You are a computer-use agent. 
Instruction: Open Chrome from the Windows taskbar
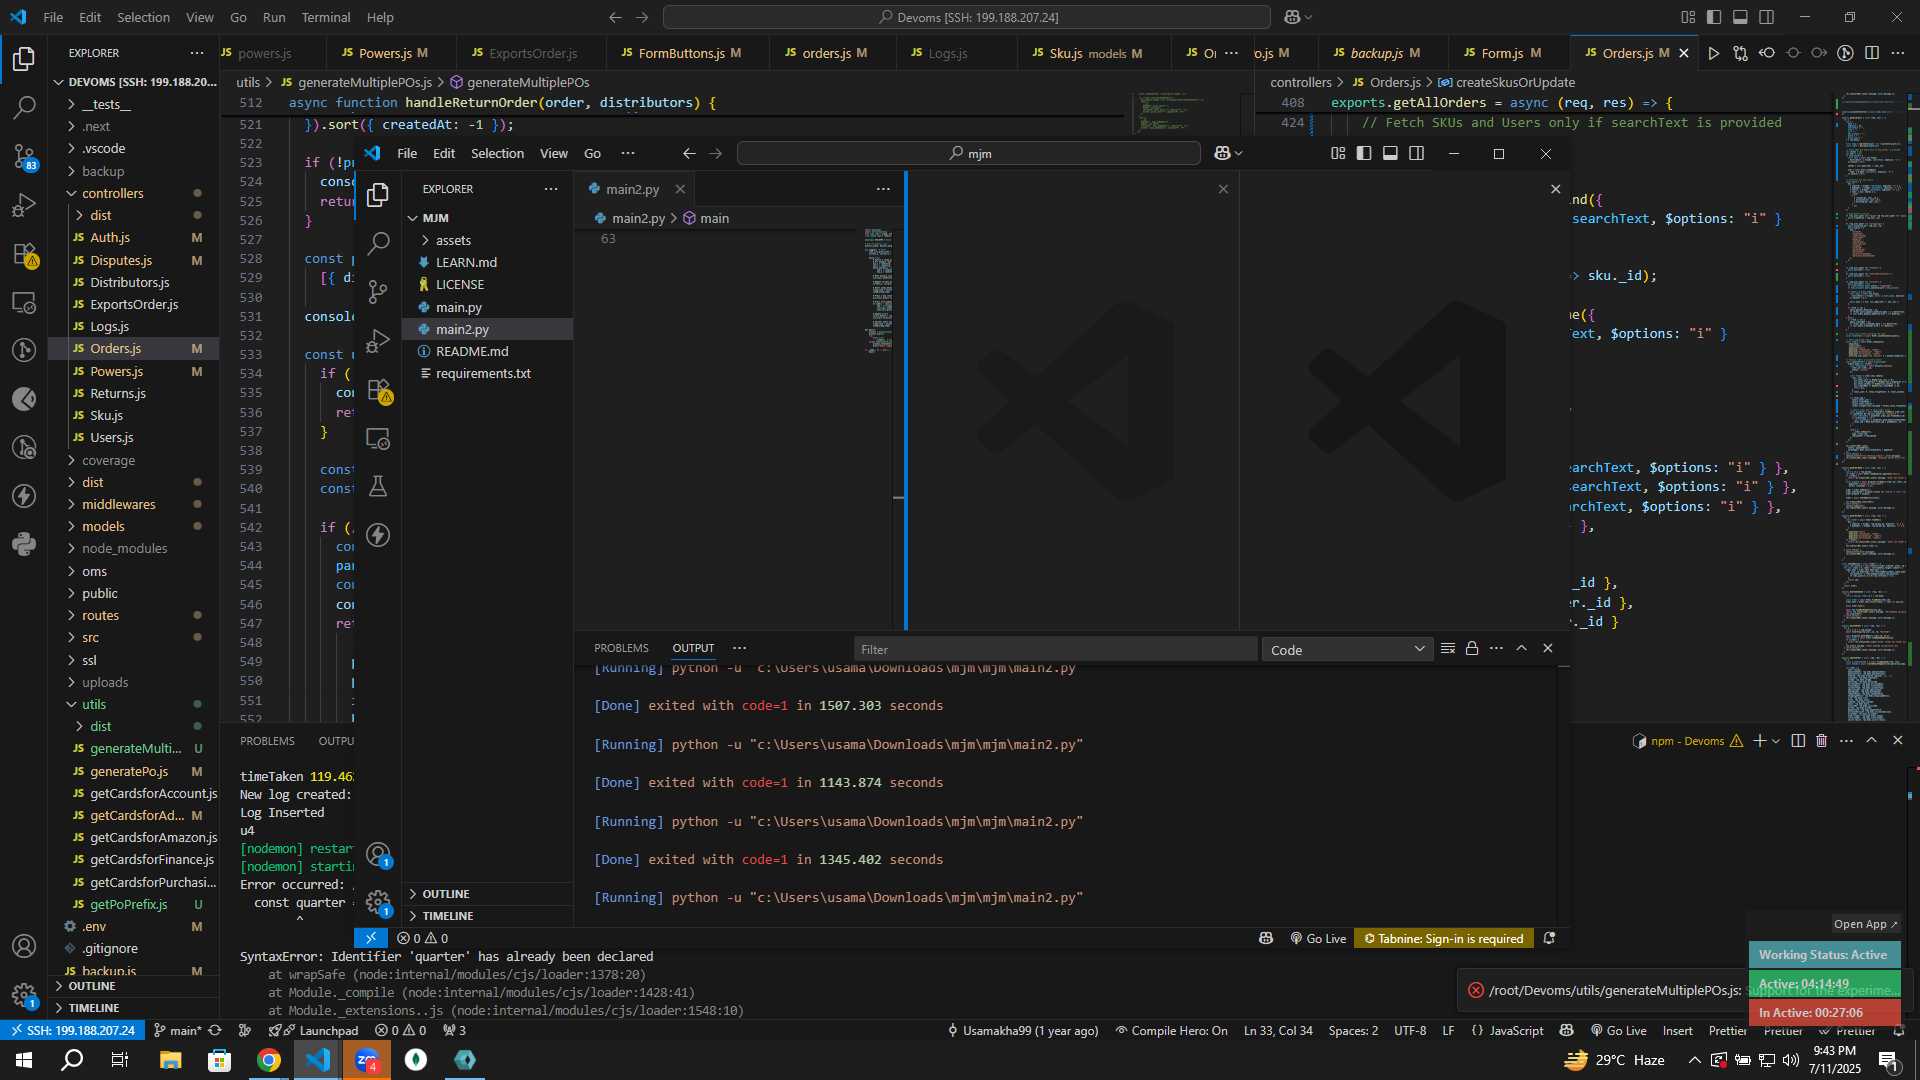point(268,1060)
